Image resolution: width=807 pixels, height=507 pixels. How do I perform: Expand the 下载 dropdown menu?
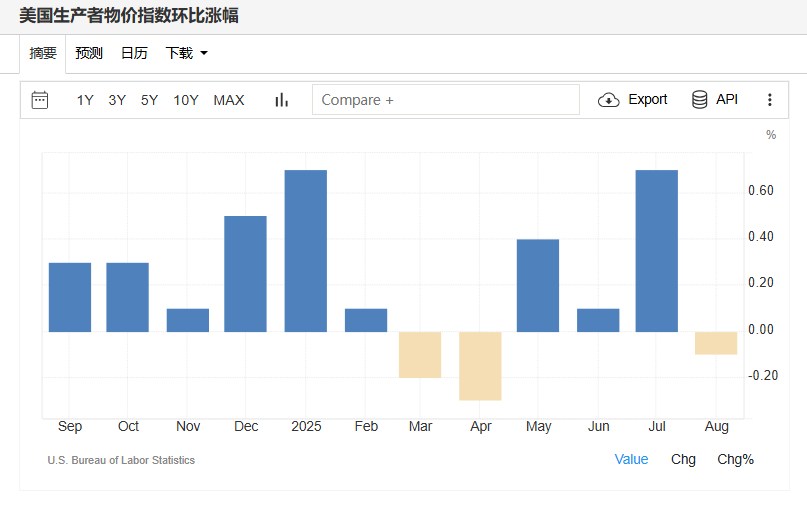[186, 54]
